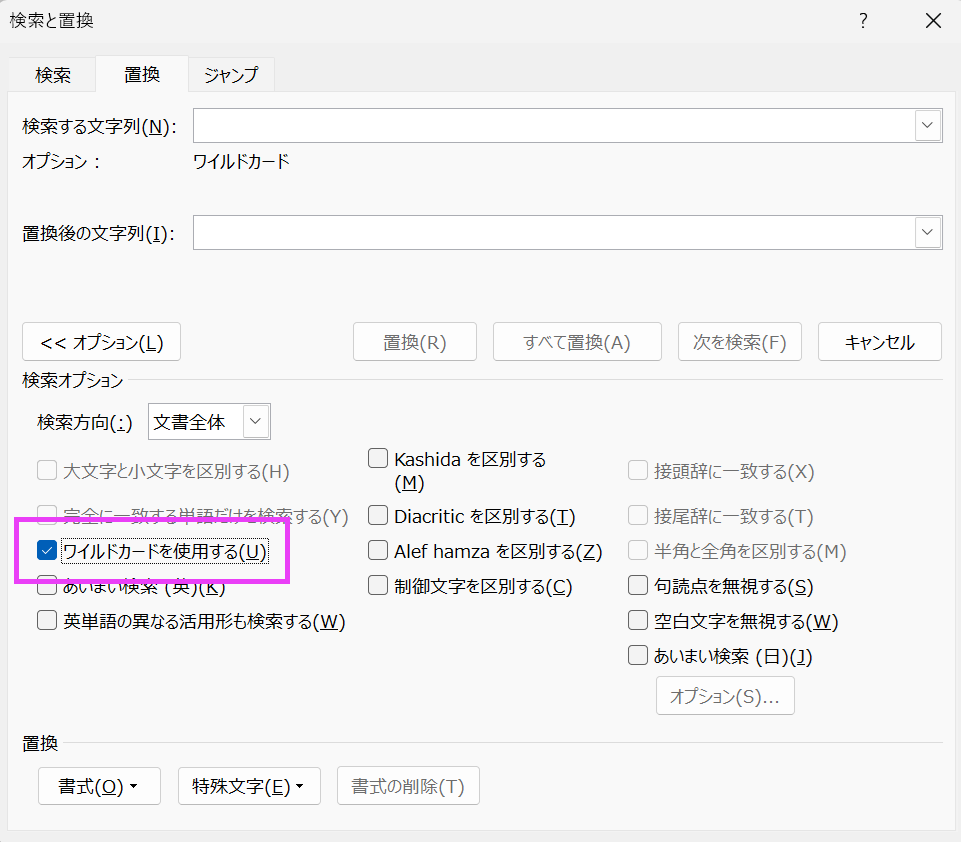Click the help question mark icon
Viewport: 961px width, 842px height.
(863, 21)
